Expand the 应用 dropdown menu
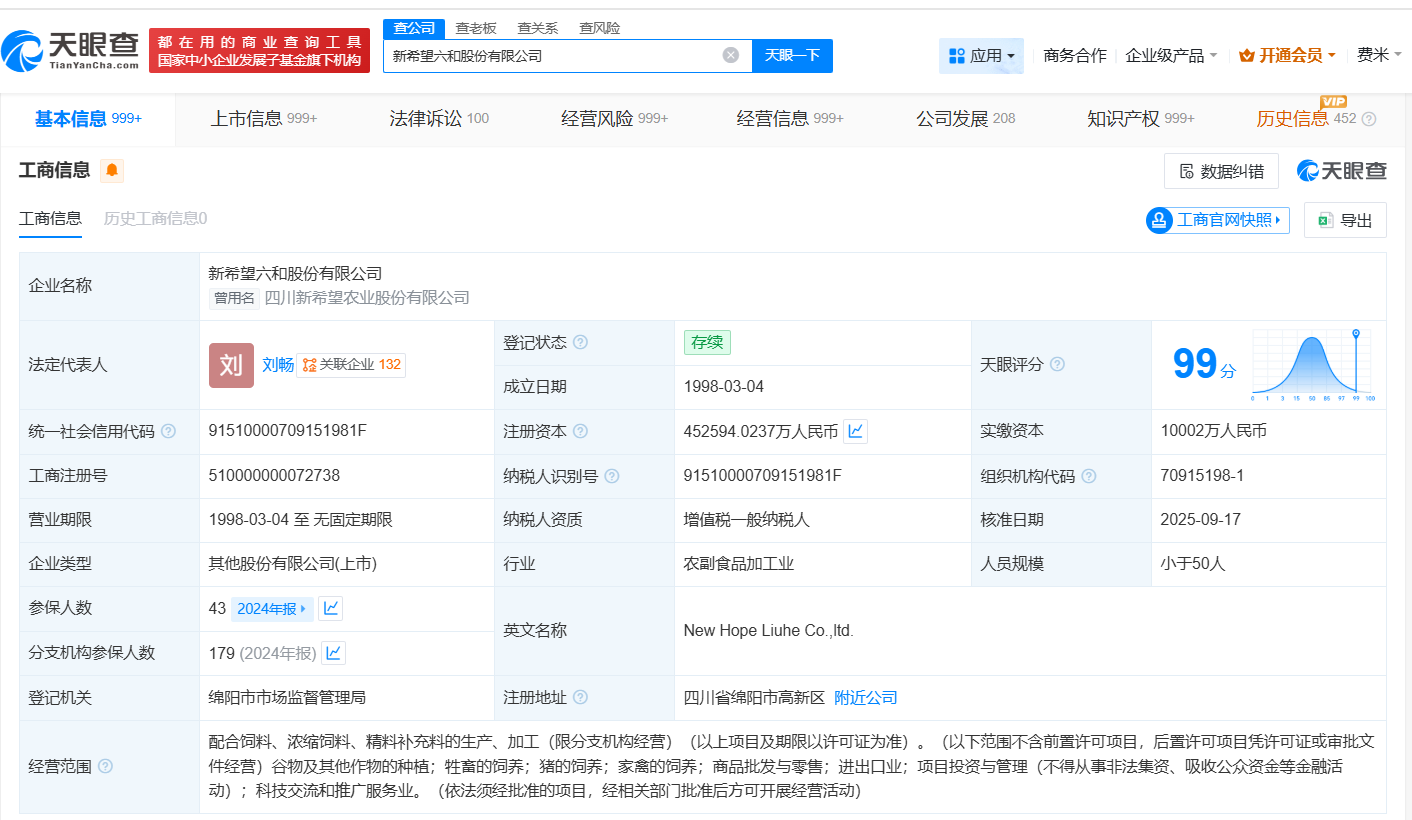 [x=981, y=56]
